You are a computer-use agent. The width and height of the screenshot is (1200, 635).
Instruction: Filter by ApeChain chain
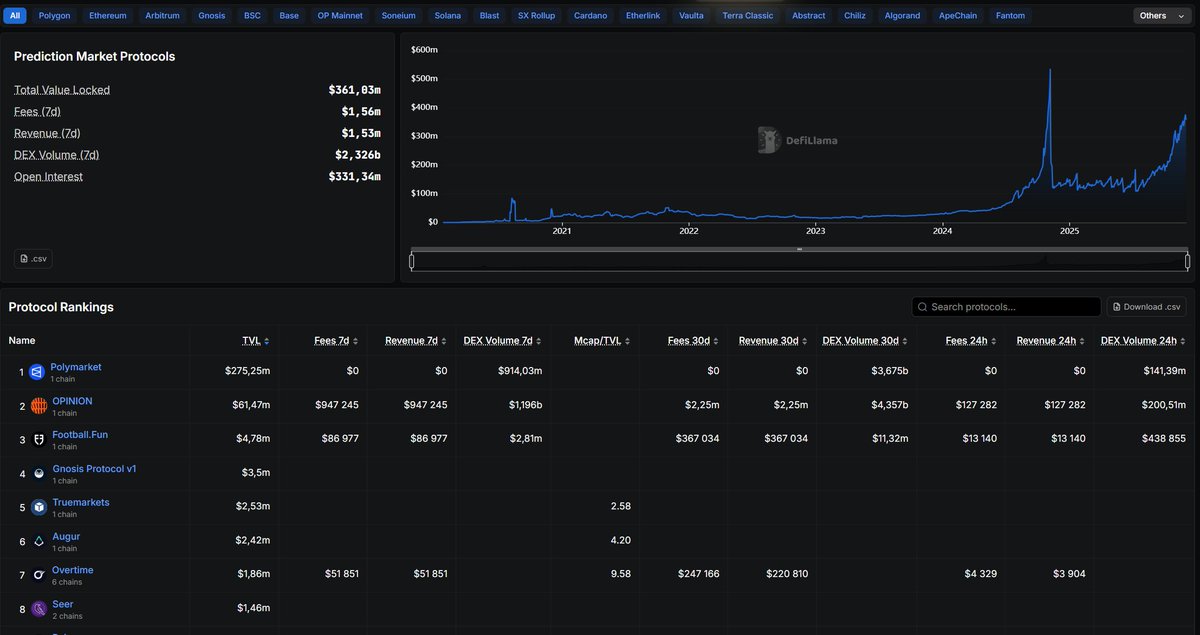tap(958, 16)
